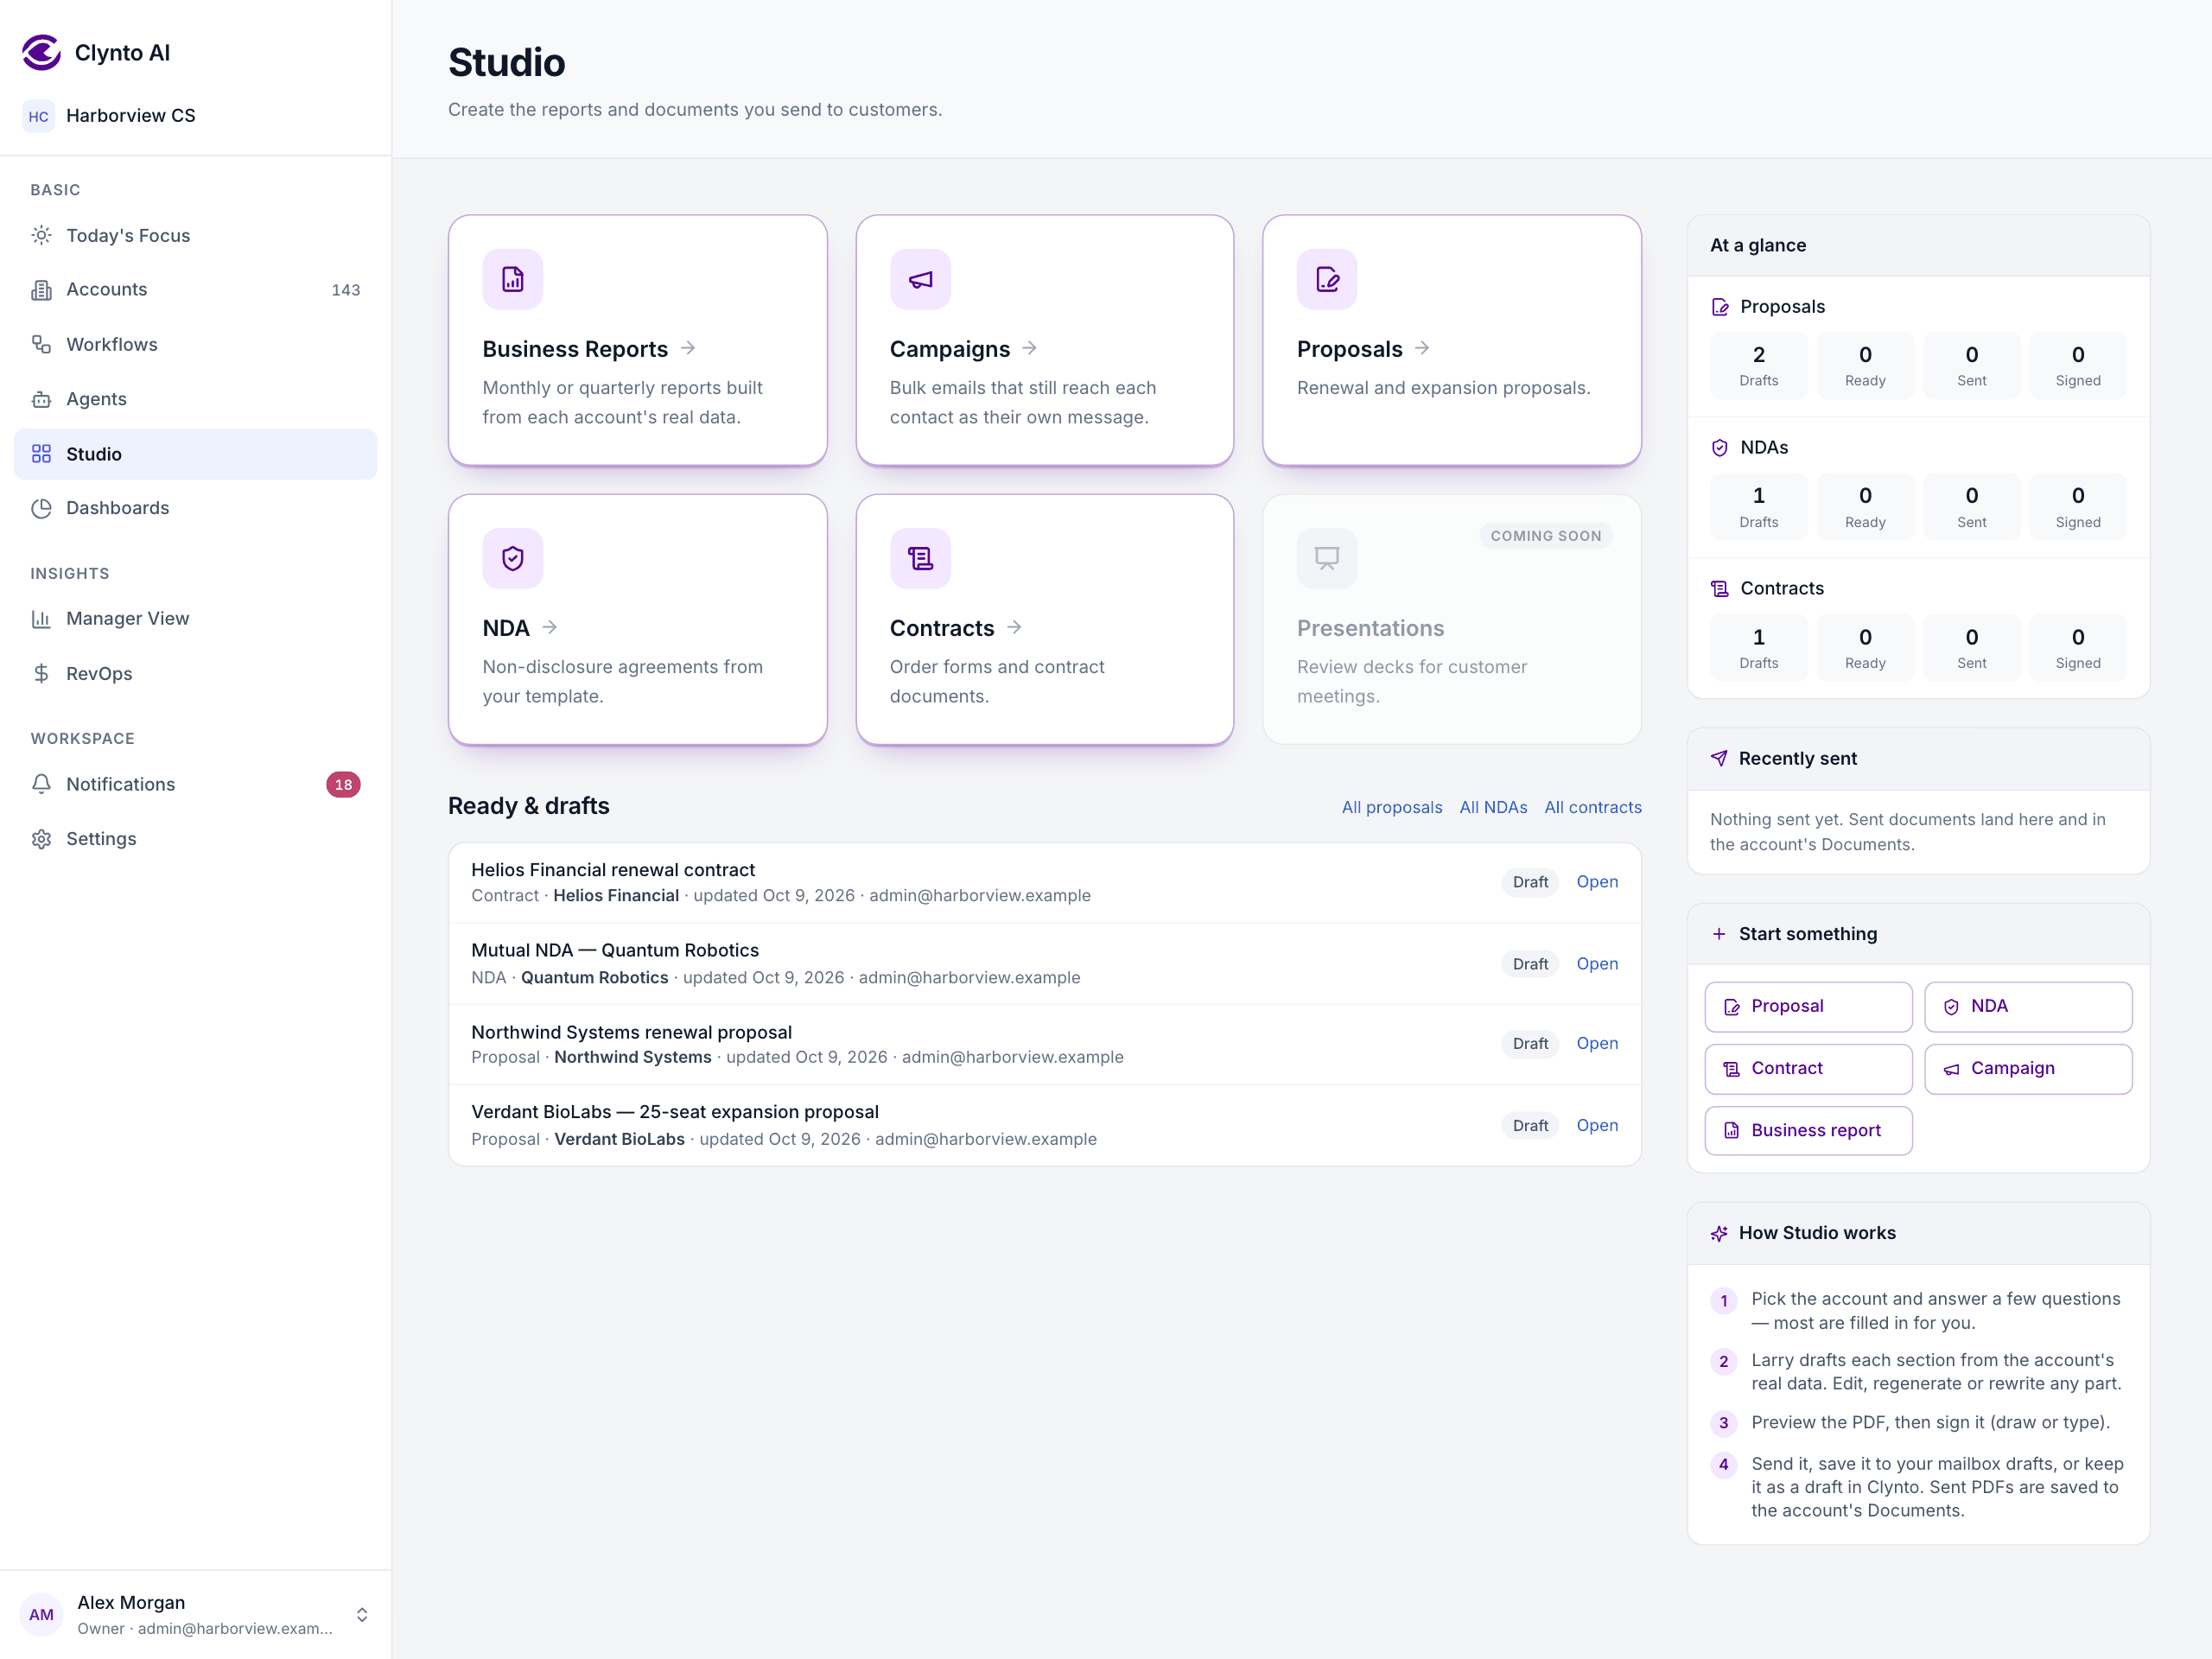Screen dimensions: 2212x1659
Task: Click the Manager View bar chart icon
Action: pyautogui.click(x=41, y=619)
